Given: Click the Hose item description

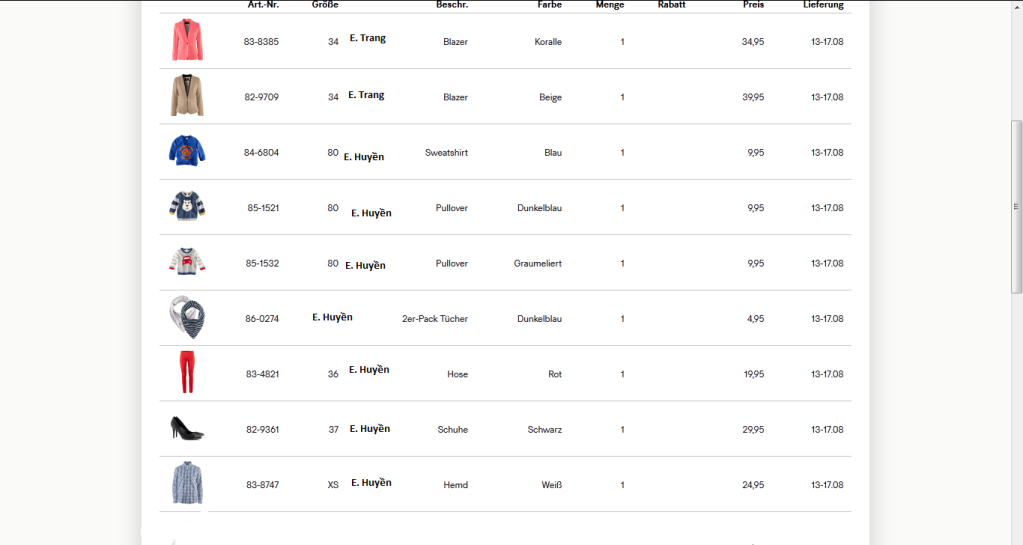Looking at the screenshot, I should click(457, 374).
